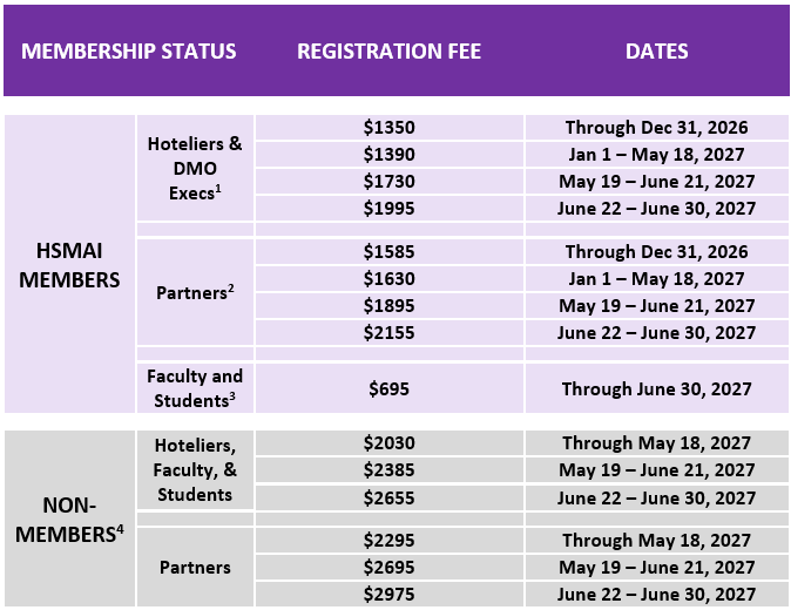791x610 pixels.
Task: Select the $2975 fee cell
Action: pos(389,594)
